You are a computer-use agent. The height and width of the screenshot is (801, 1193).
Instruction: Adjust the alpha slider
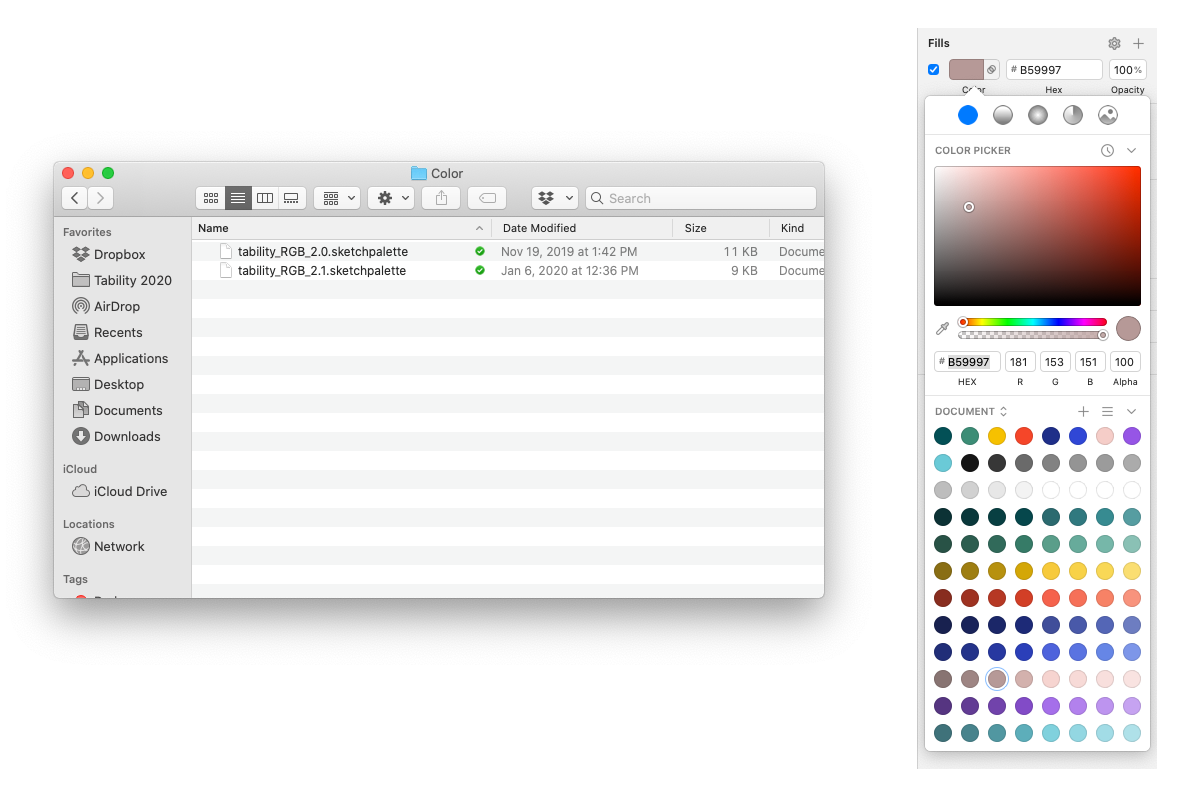point(1033,335)
